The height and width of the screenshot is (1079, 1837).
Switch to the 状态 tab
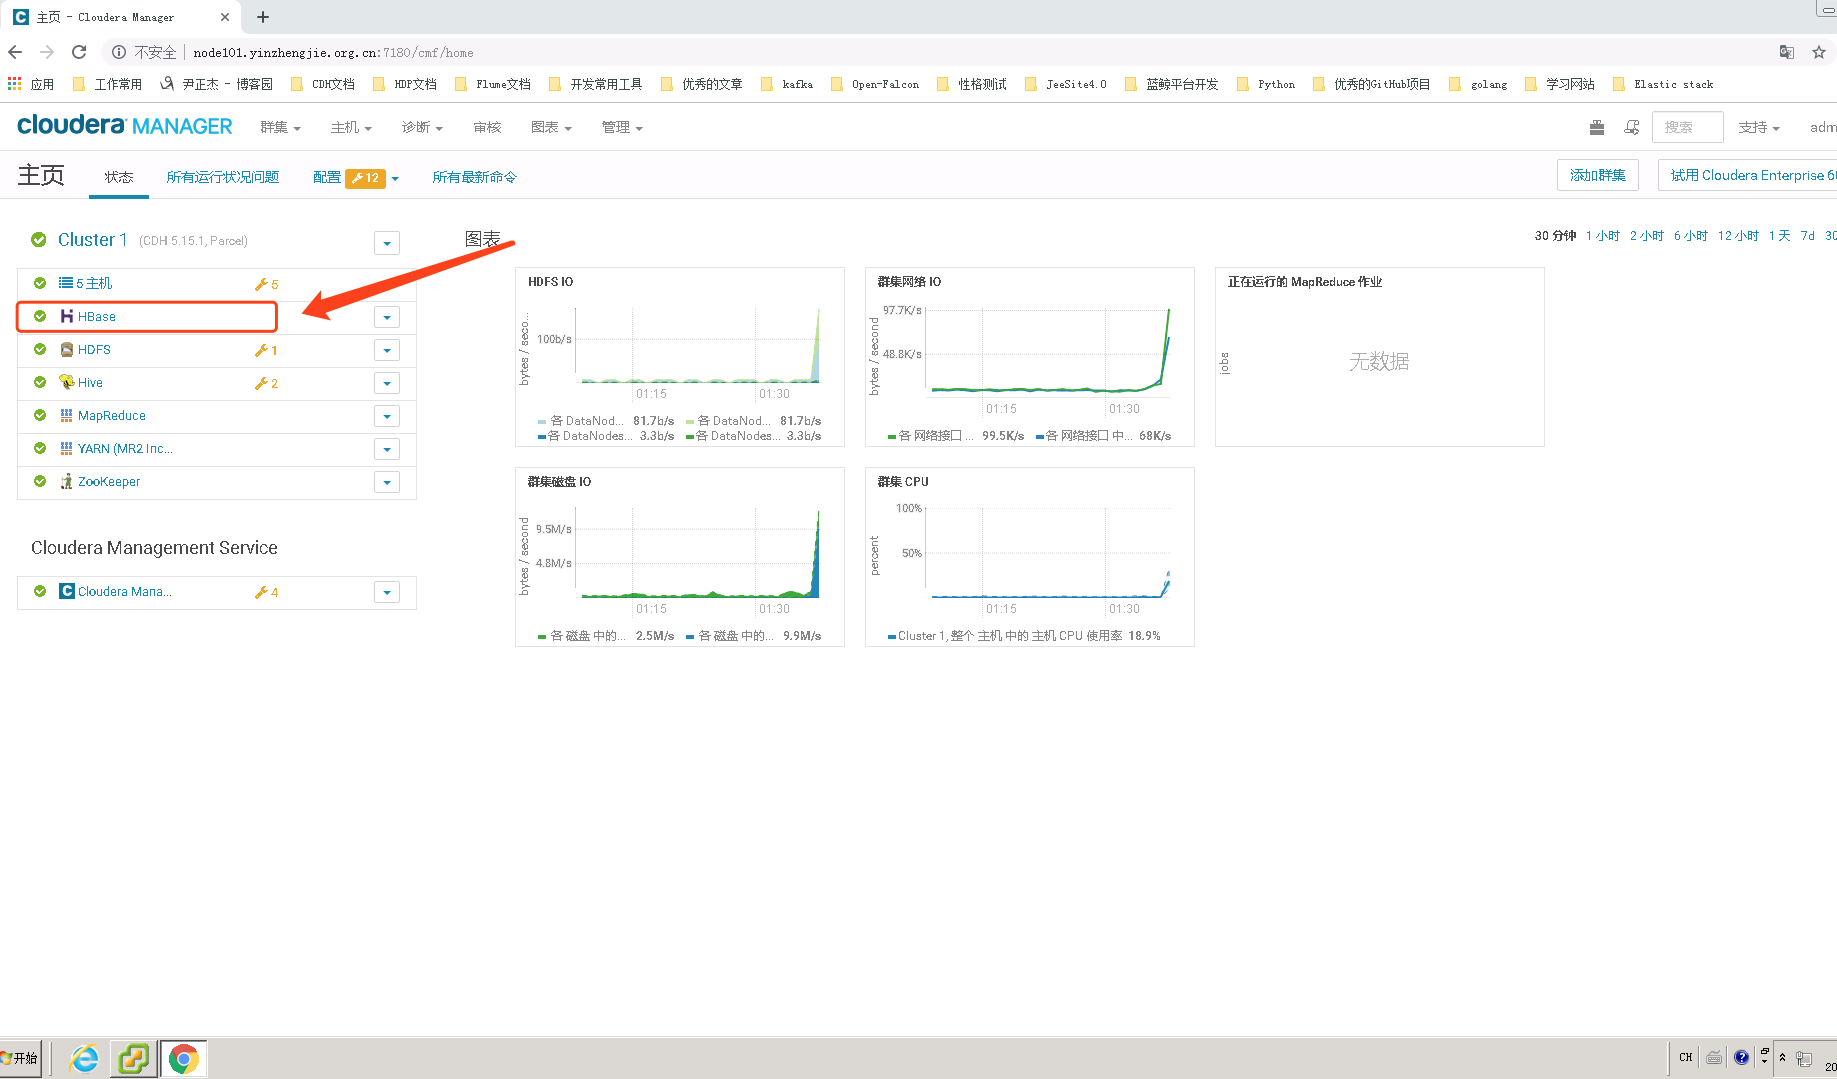(x=118, y=177)
